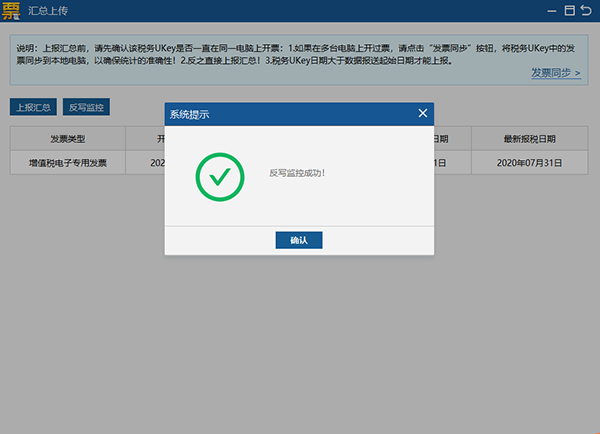Close the 系统提示 dialog with X
The image size is (600, 434).
point(423,114)
